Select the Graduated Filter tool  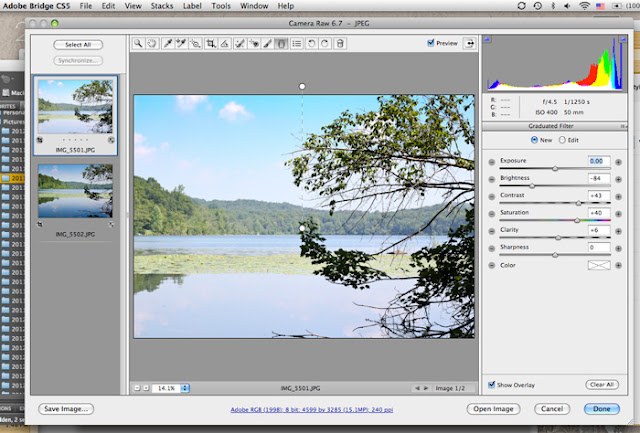[x=281, y=43]
